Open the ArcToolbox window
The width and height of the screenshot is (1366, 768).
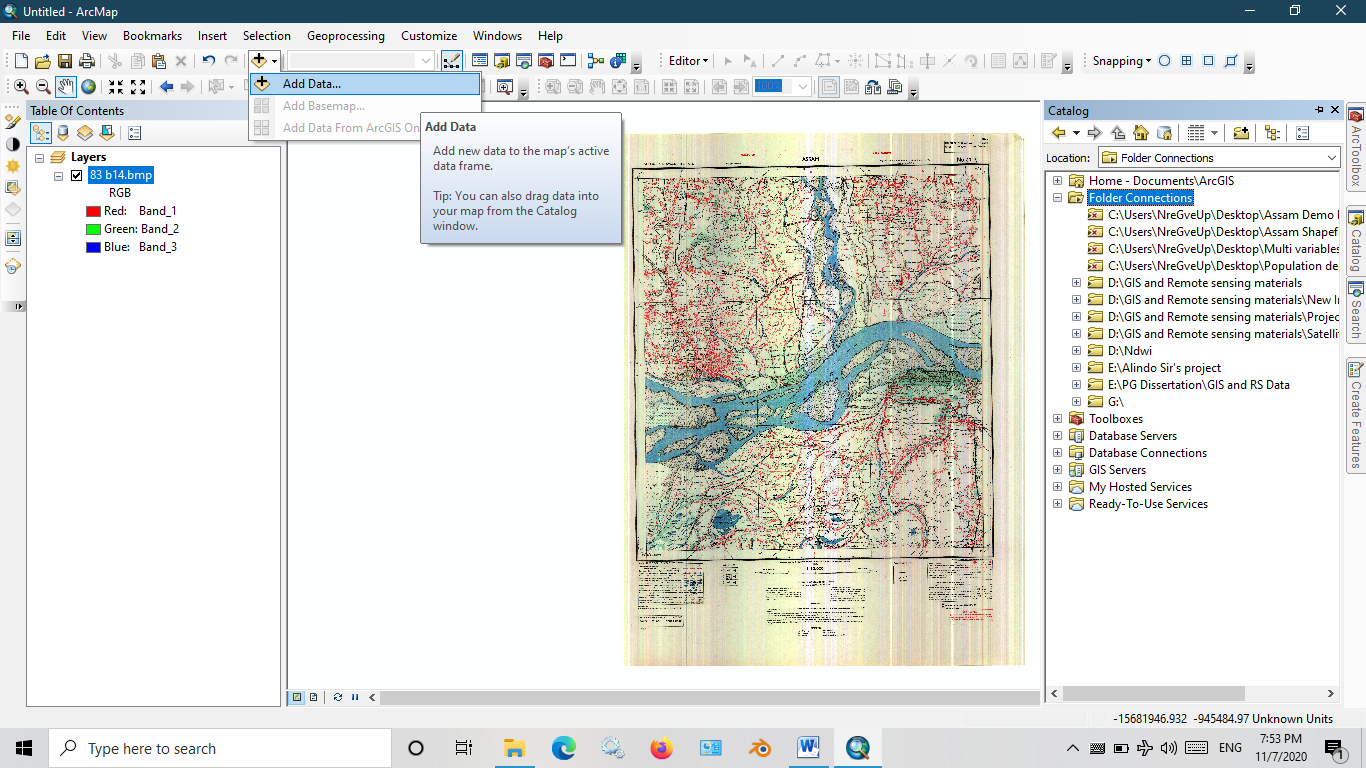544,61
